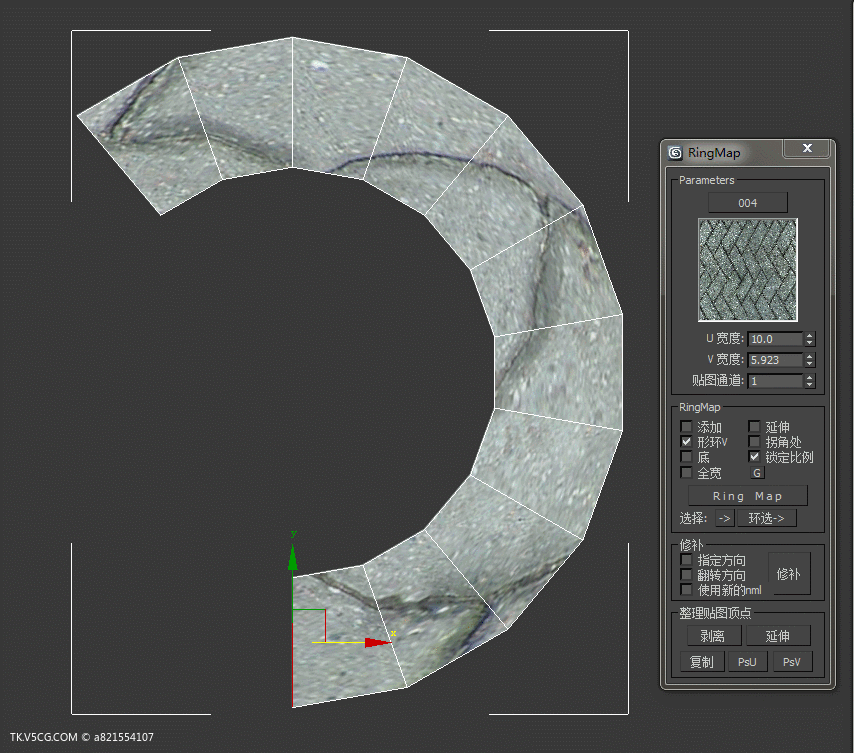This screenshot has width=854, height=753.
Task: Enable the 指定方向 option
Action: tap(686, 560)
